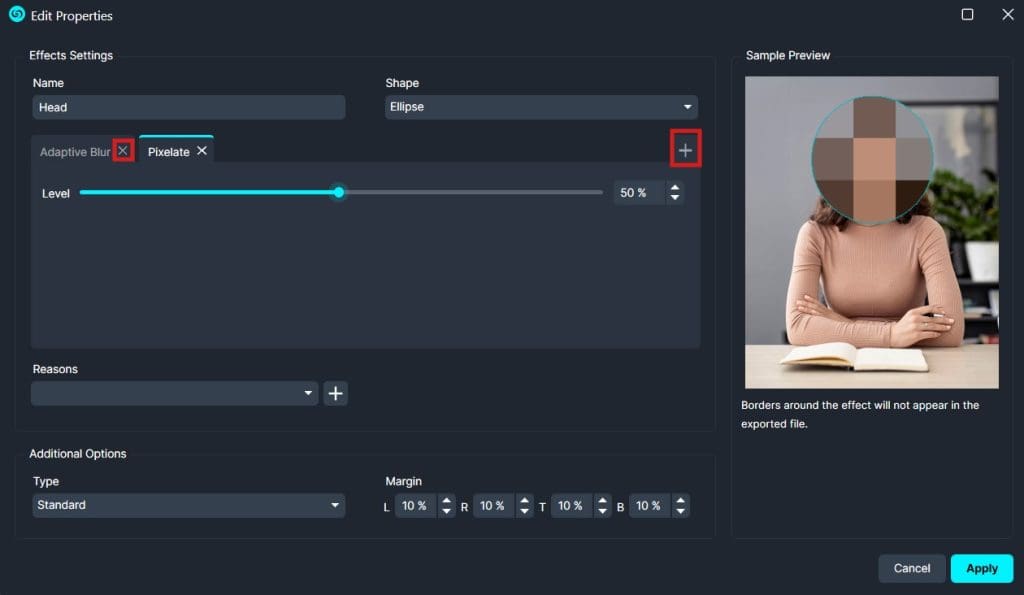
Task: Open the Type dropdown showing Standard
Action: [x=188, y=506]
